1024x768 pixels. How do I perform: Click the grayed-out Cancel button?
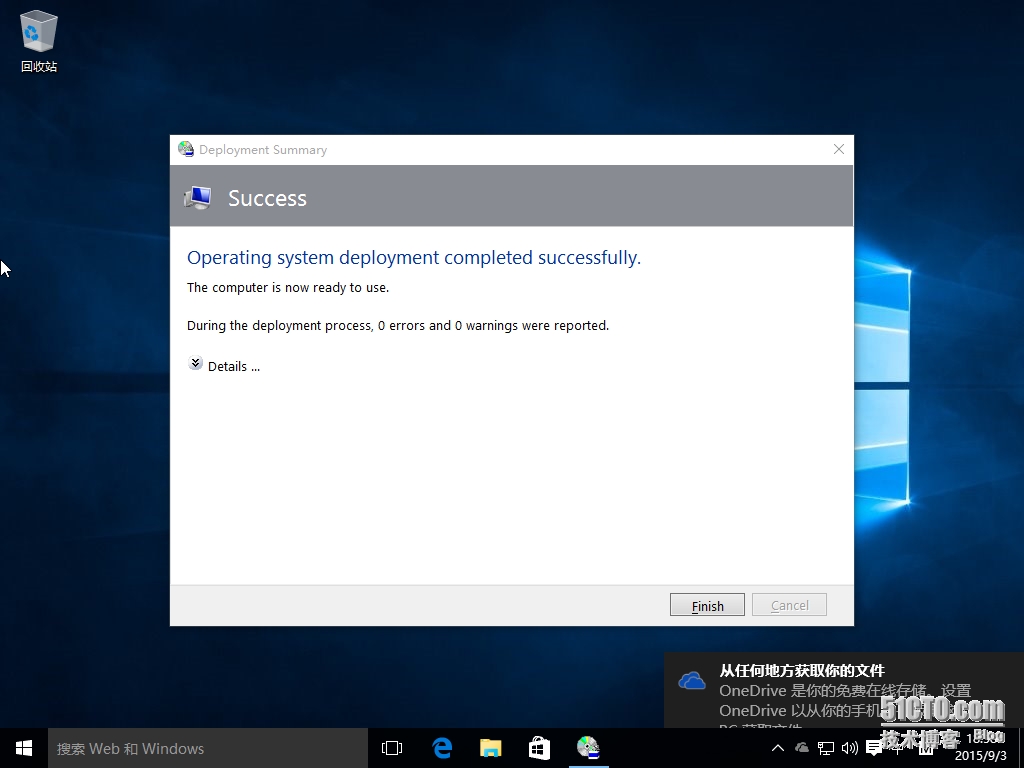click(x=790, y=605)
